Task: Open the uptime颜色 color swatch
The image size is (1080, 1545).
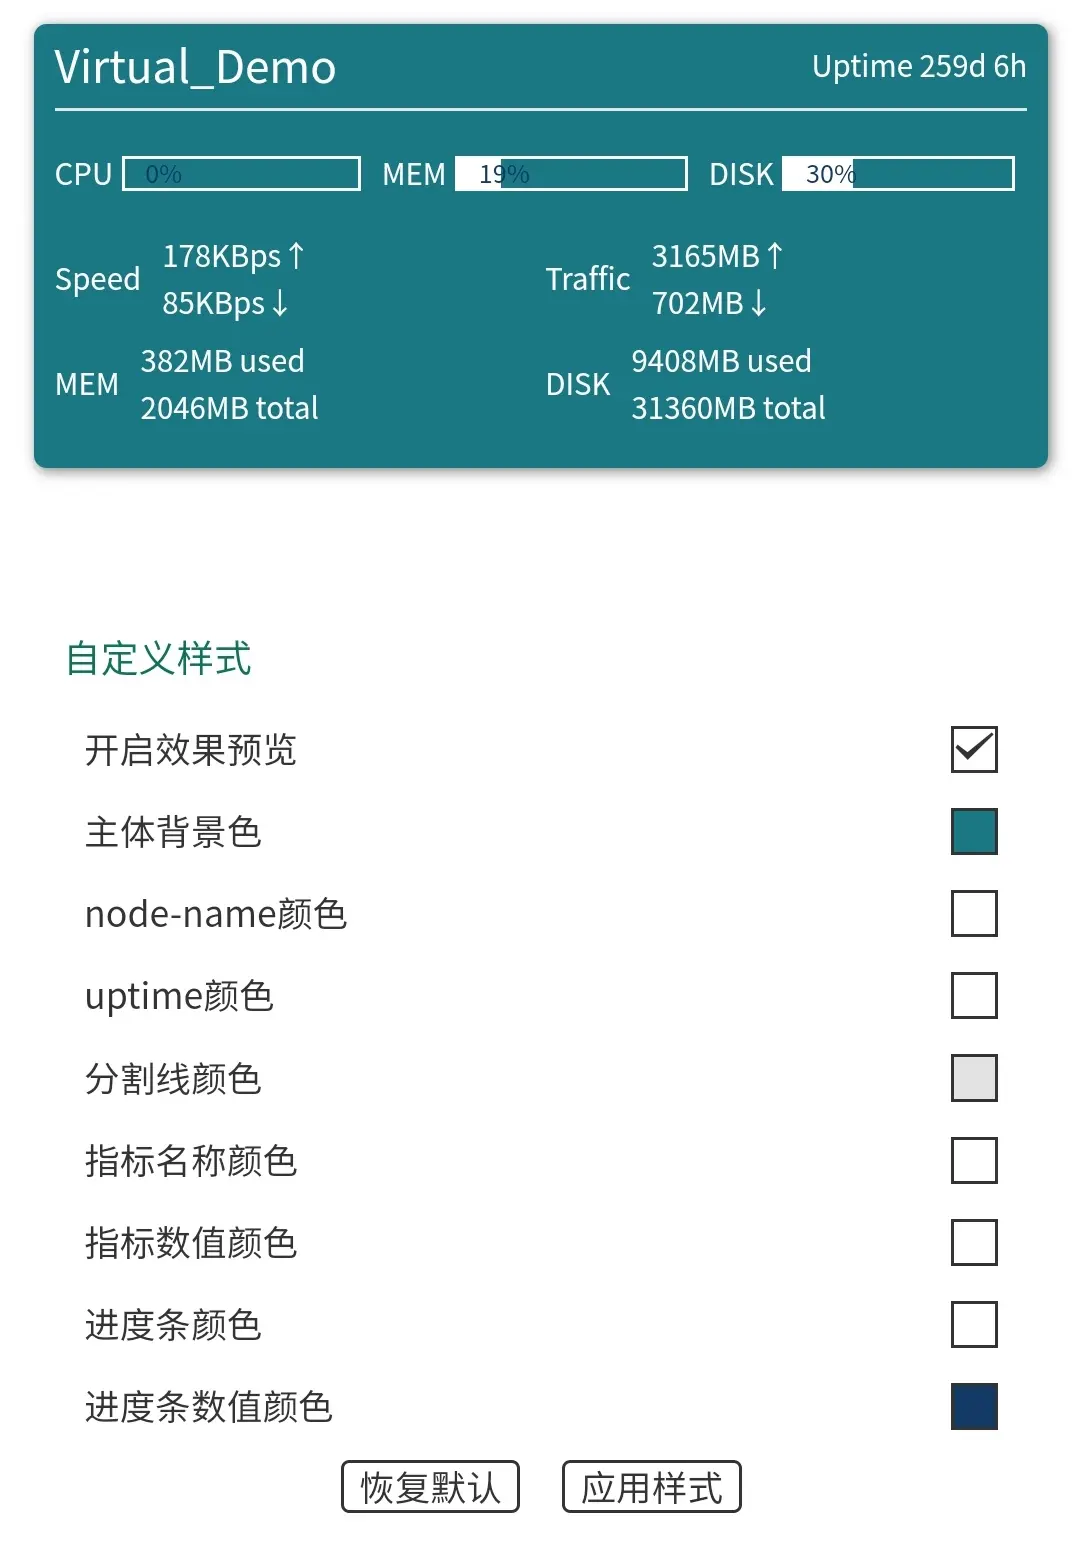Action: point(974,994)
